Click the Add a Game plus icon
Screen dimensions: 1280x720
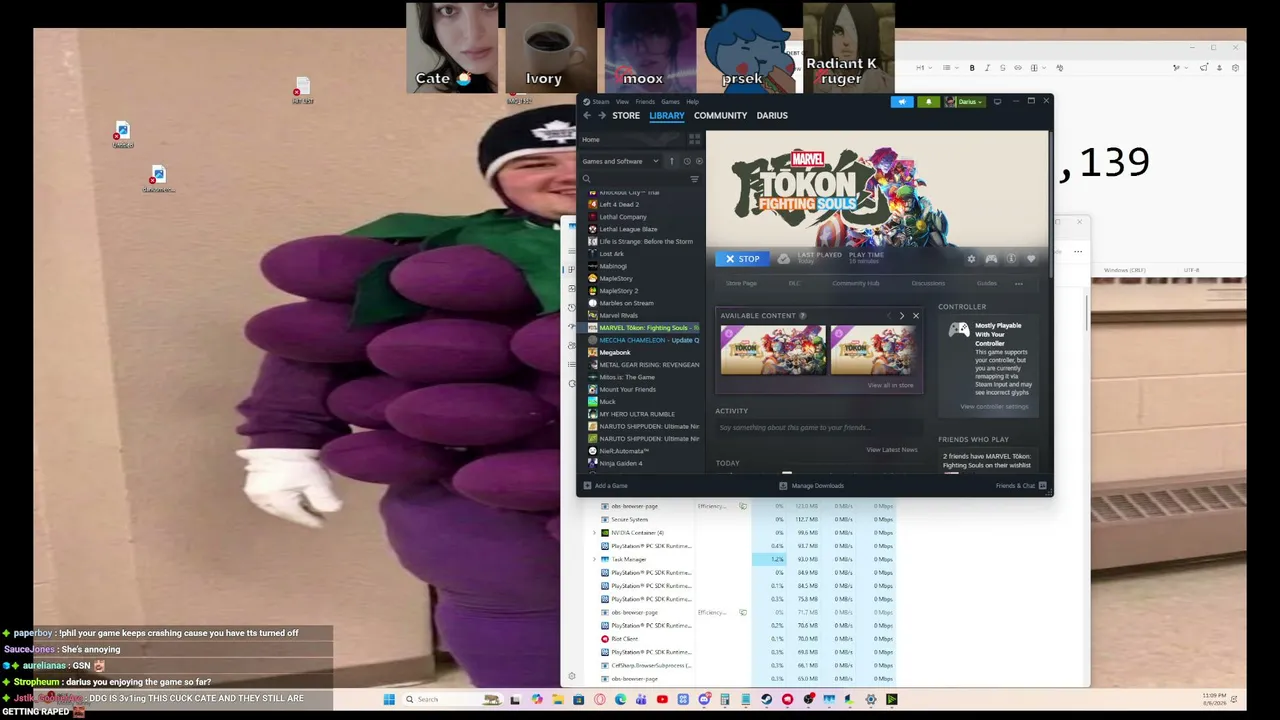pos(587,486)
